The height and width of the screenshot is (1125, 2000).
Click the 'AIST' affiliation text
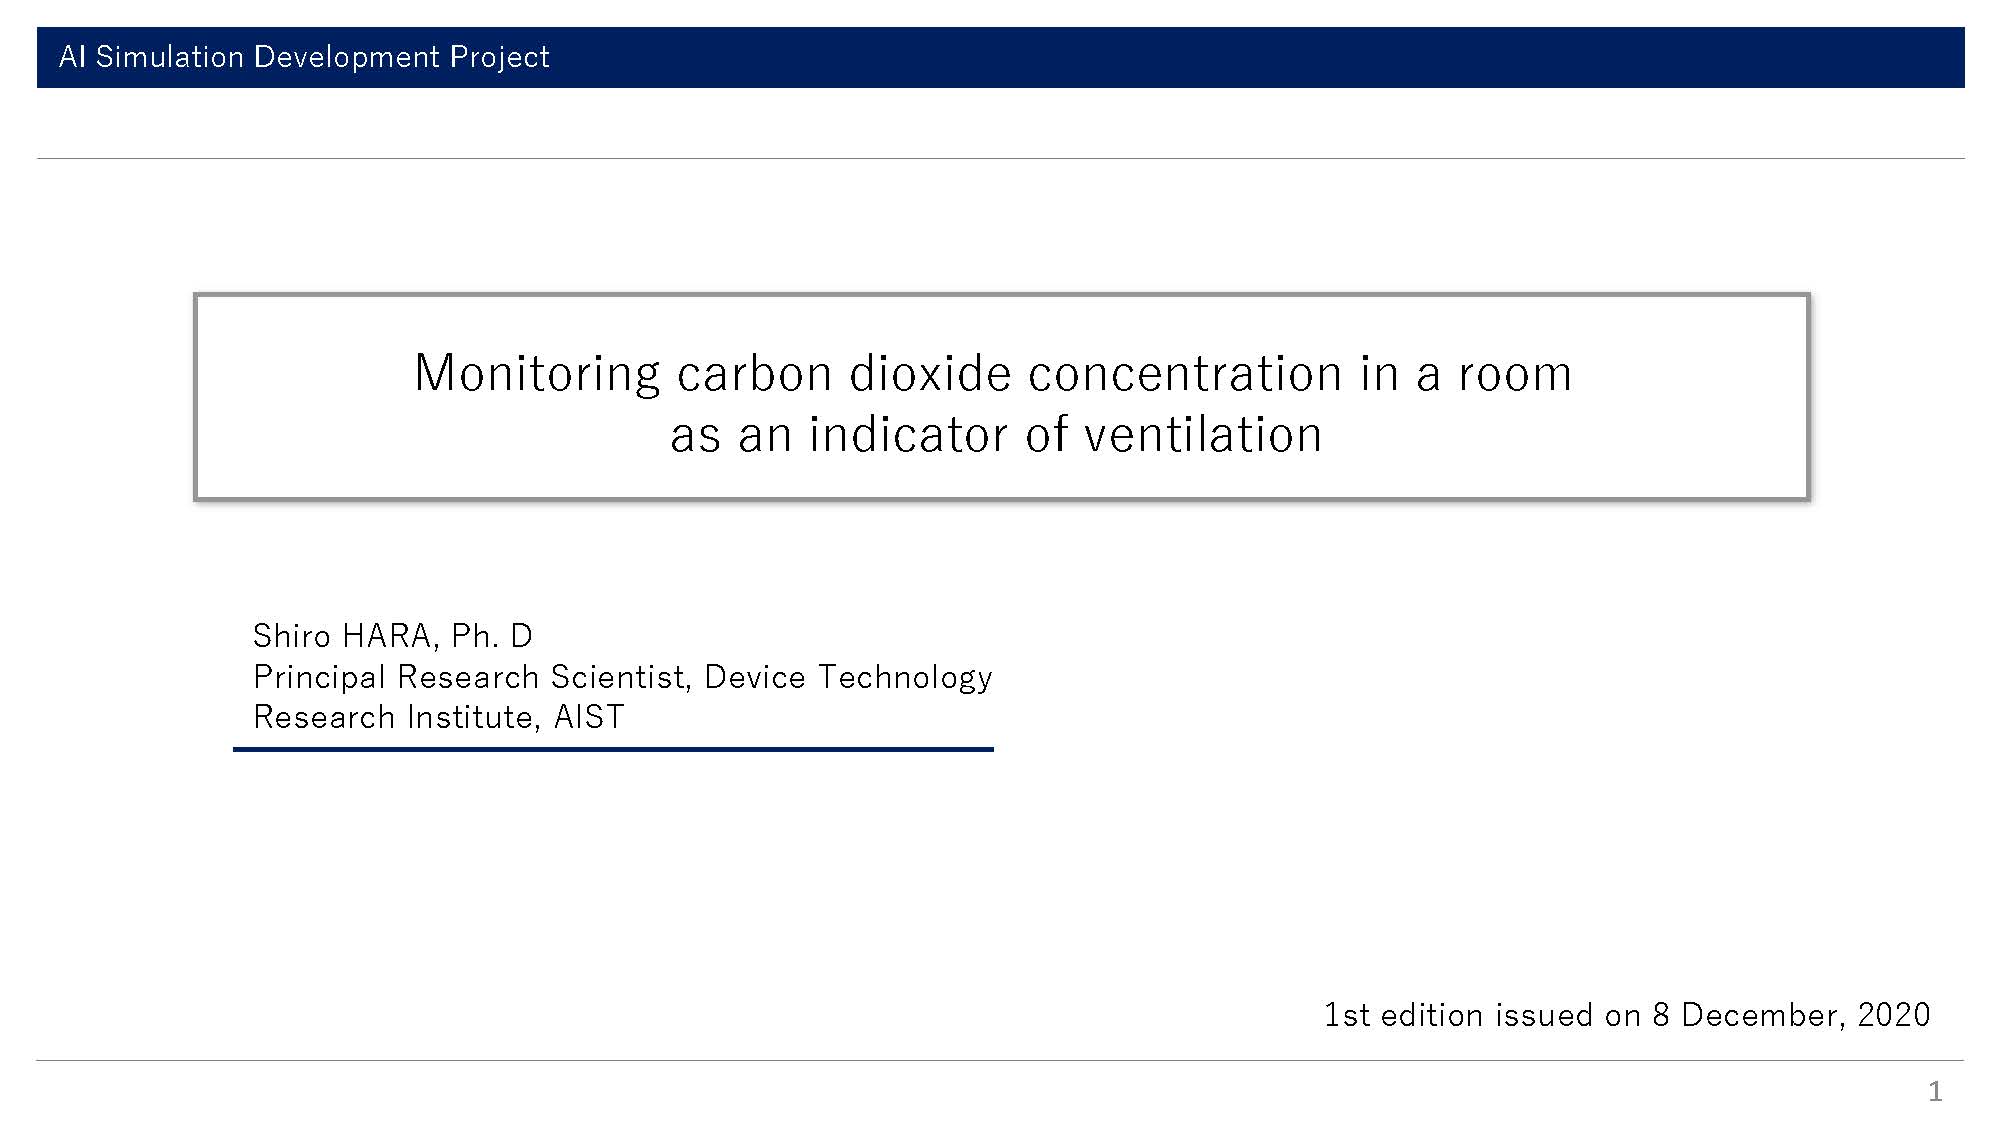[589, 717]
